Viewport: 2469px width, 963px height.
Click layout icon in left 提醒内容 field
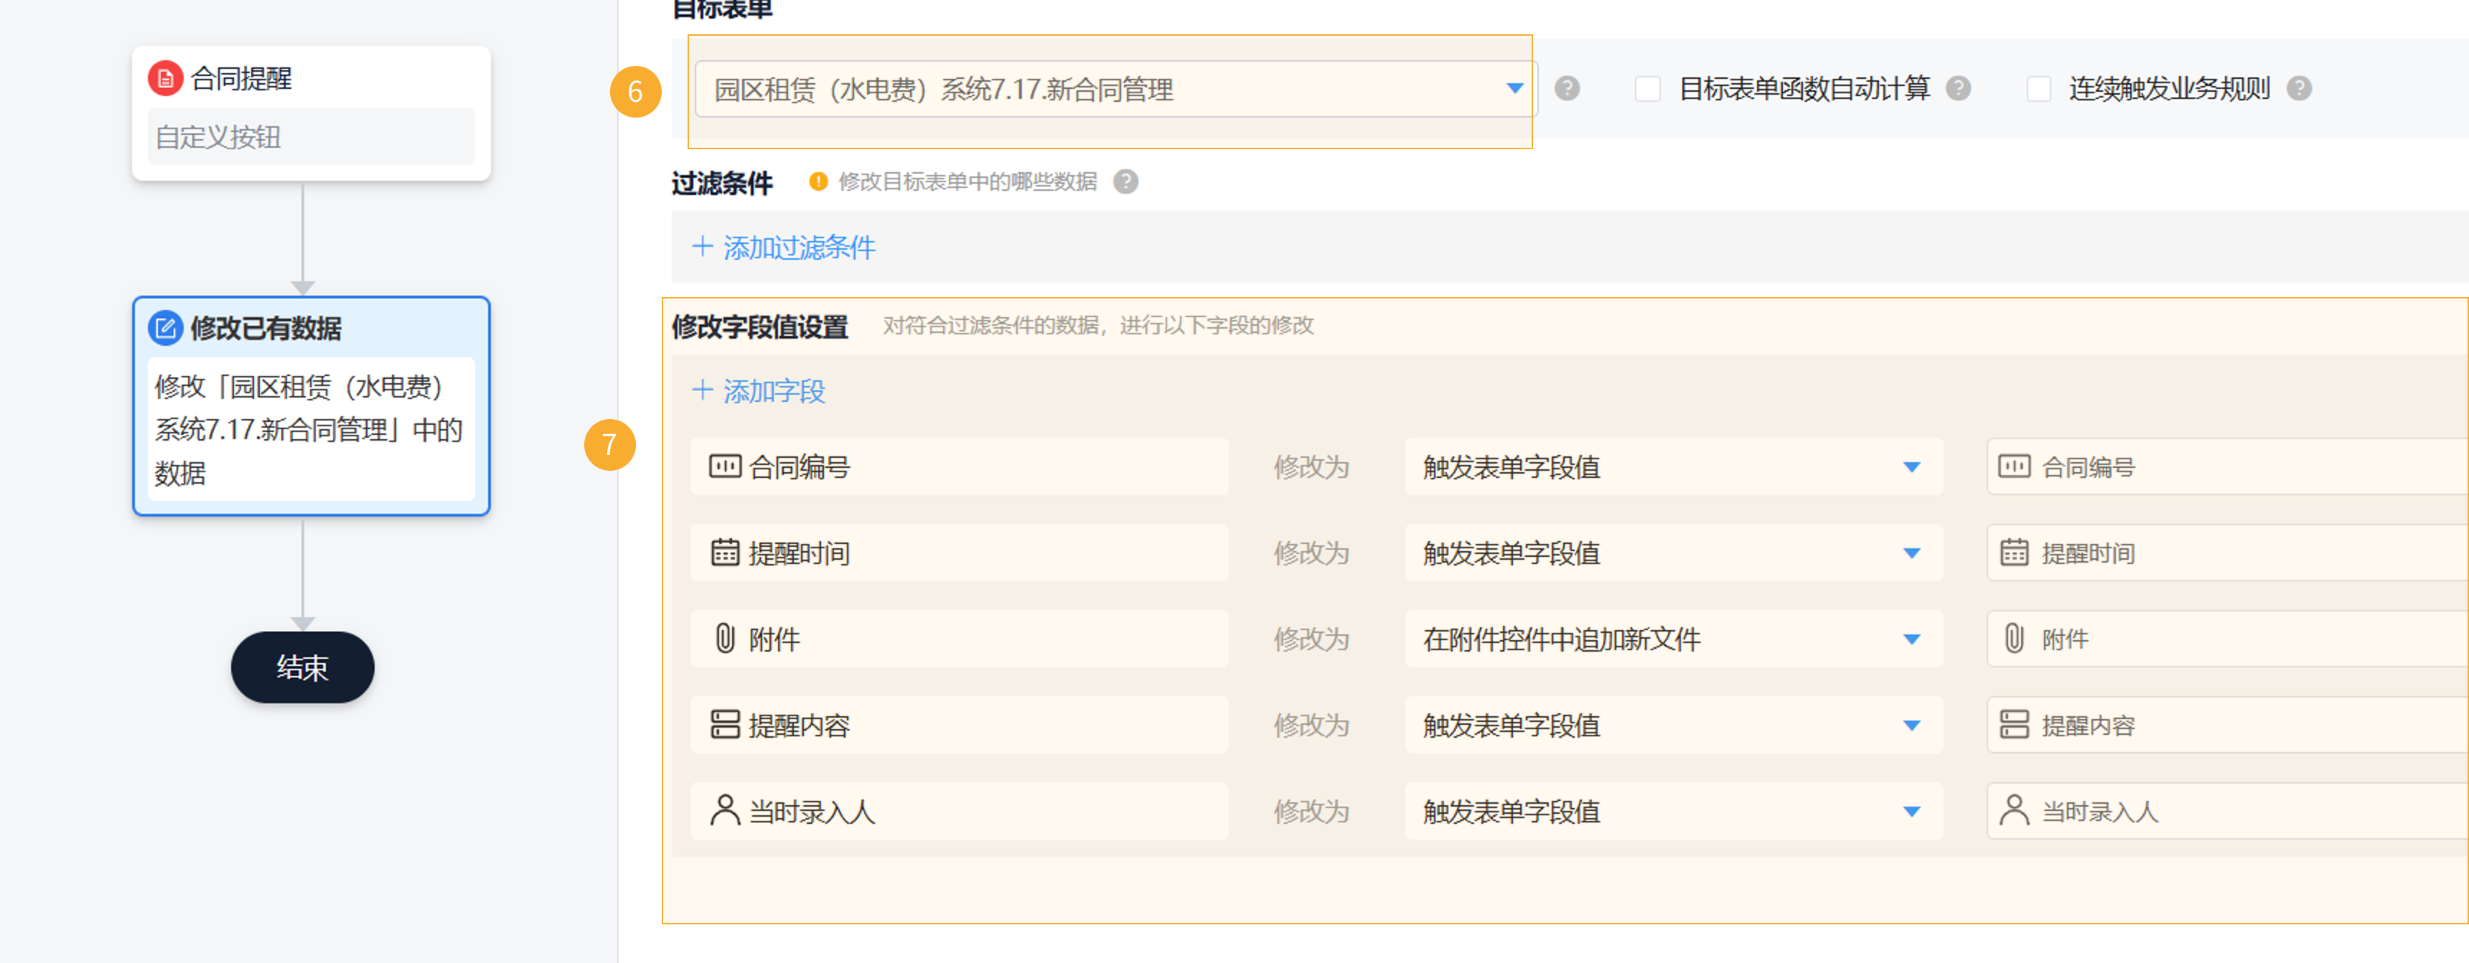click(725, 725)
